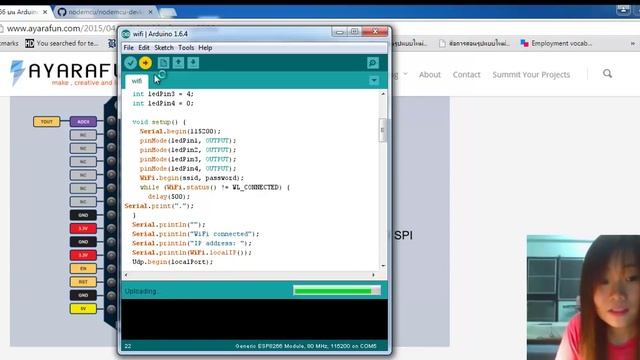Click the horizontal scroll right arrow

[x=373, y=275]
